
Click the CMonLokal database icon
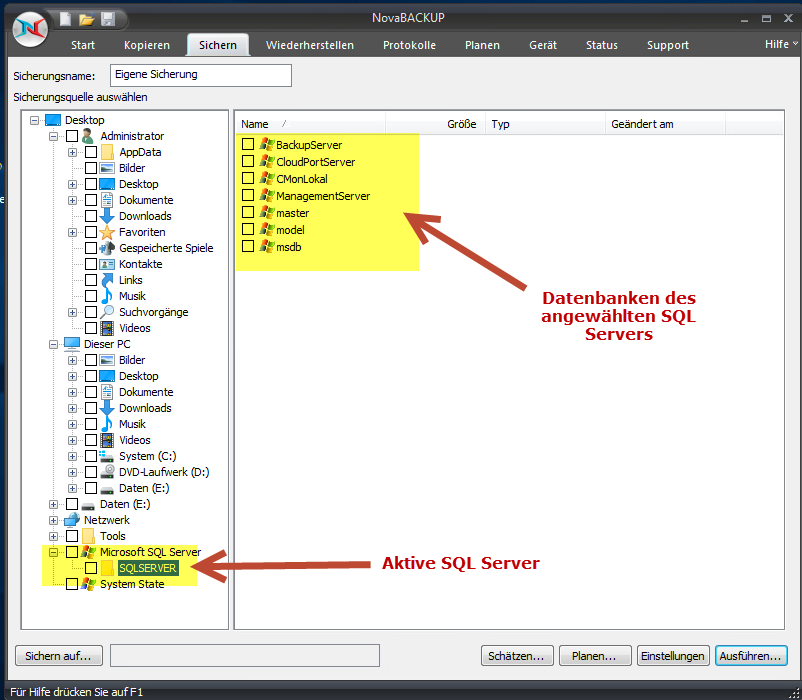[266, 178]
